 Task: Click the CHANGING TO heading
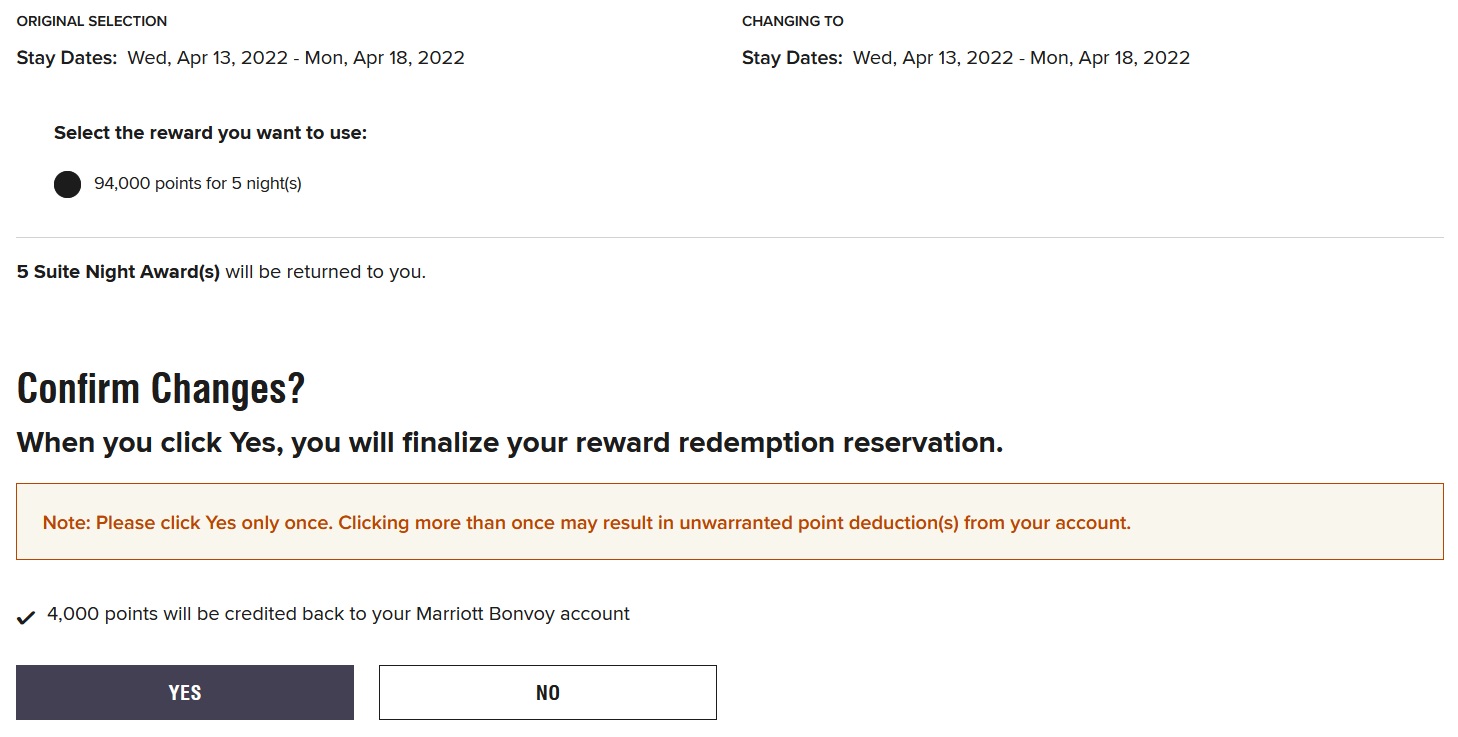coord(793,21)
